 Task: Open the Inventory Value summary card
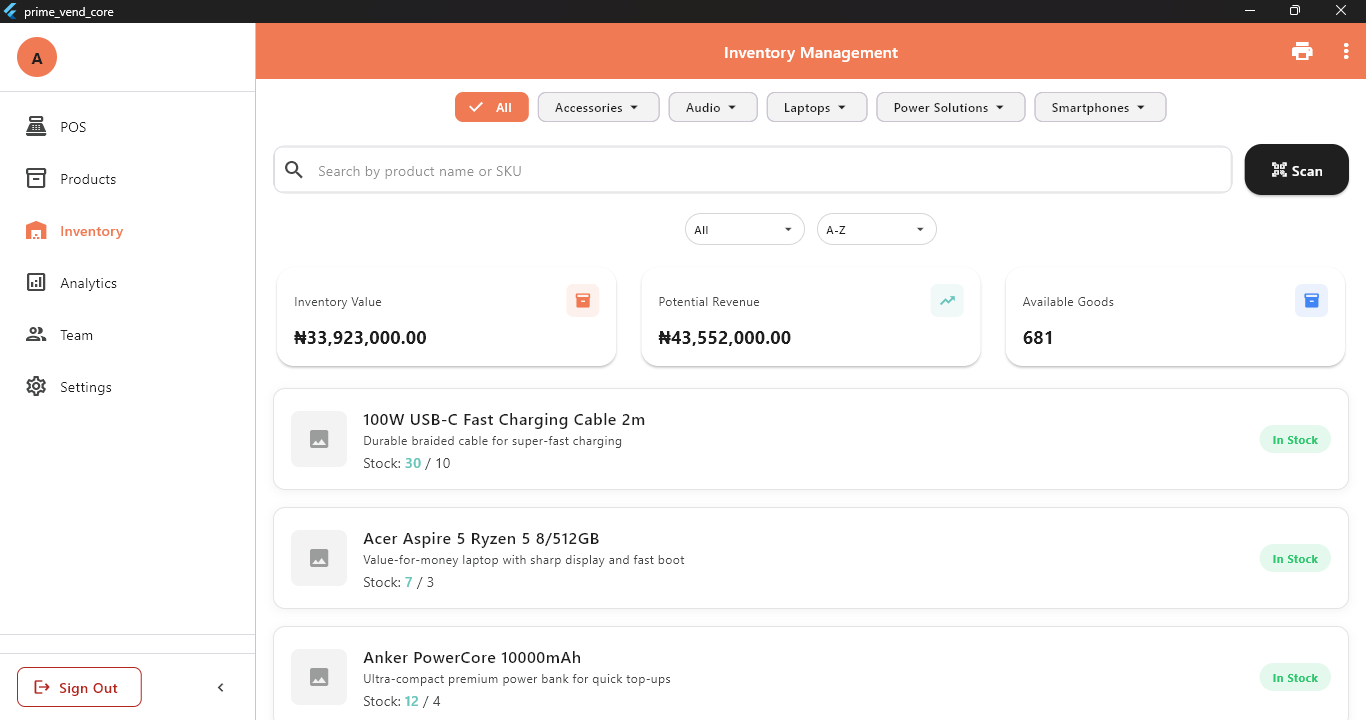pyautogui.click(x=446, y=317)
